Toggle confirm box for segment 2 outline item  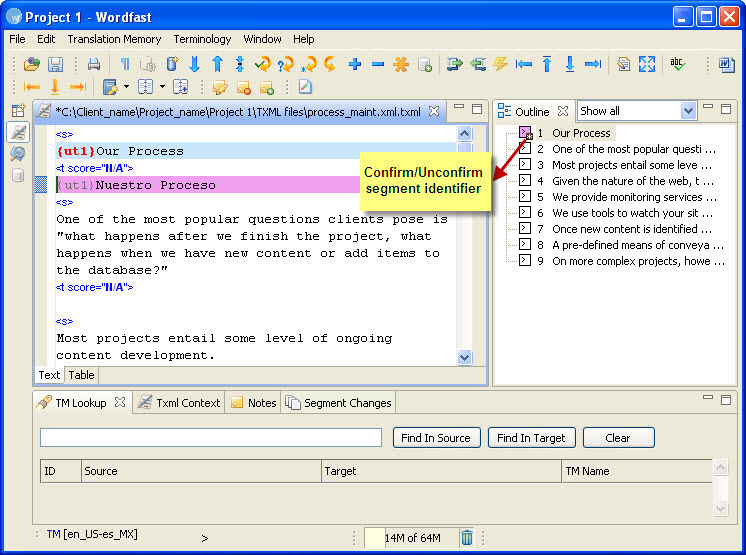(525, 148)
